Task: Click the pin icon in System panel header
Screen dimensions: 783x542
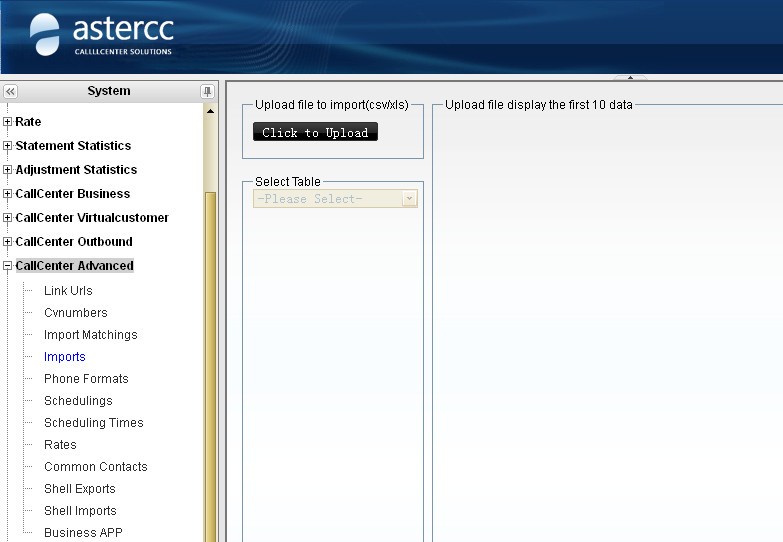Action: tap(207, 91)
